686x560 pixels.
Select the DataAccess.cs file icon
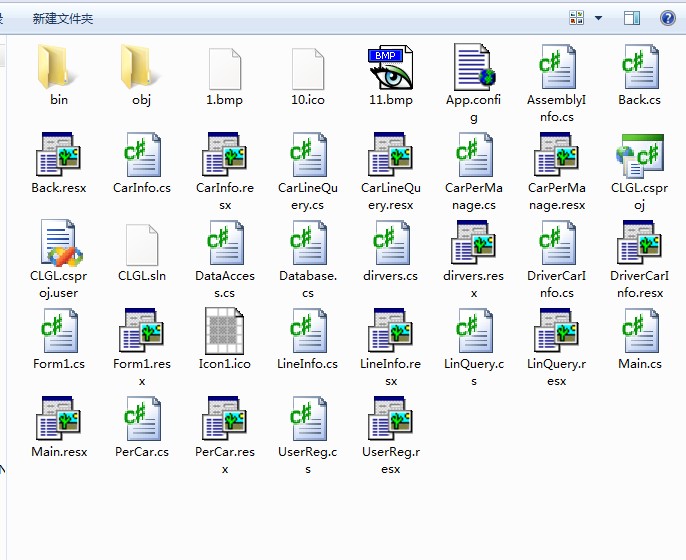tap(225, 243)
